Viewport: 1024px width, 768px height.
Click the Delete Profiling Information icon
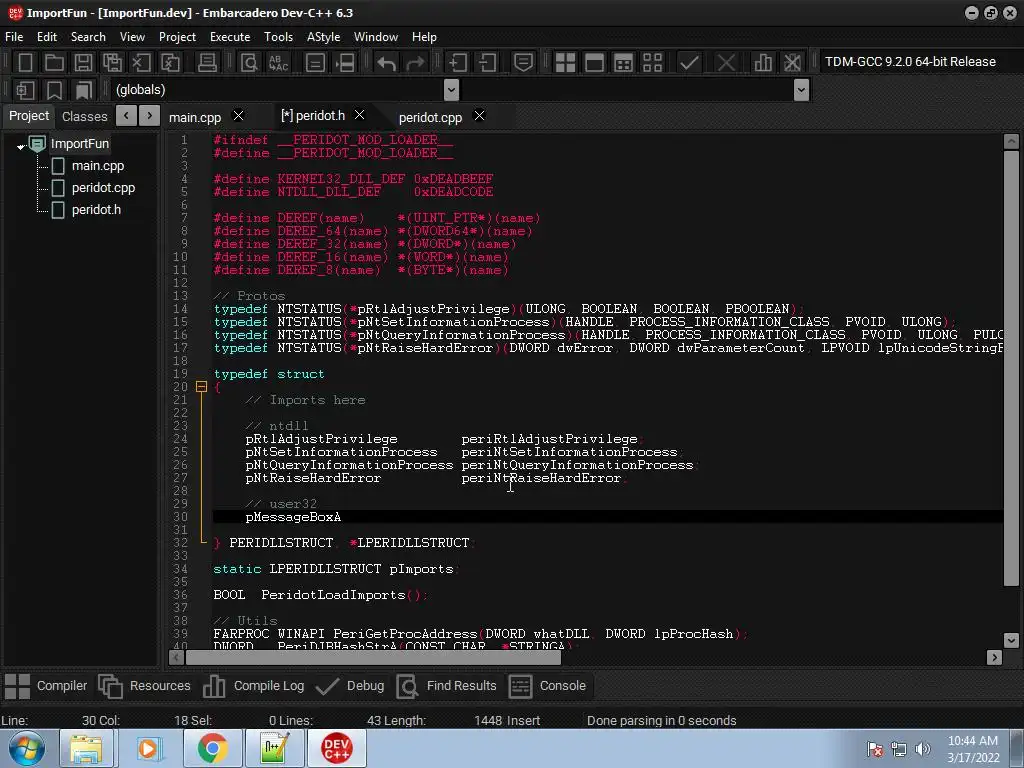click(x=792, y=63)
